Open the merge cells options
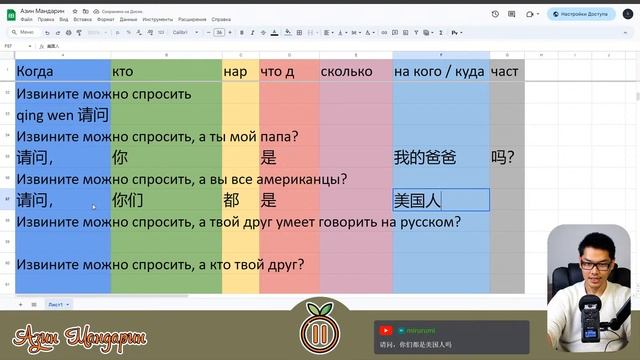The height and width of the screenshot is (360, 640). pos(312,33)
